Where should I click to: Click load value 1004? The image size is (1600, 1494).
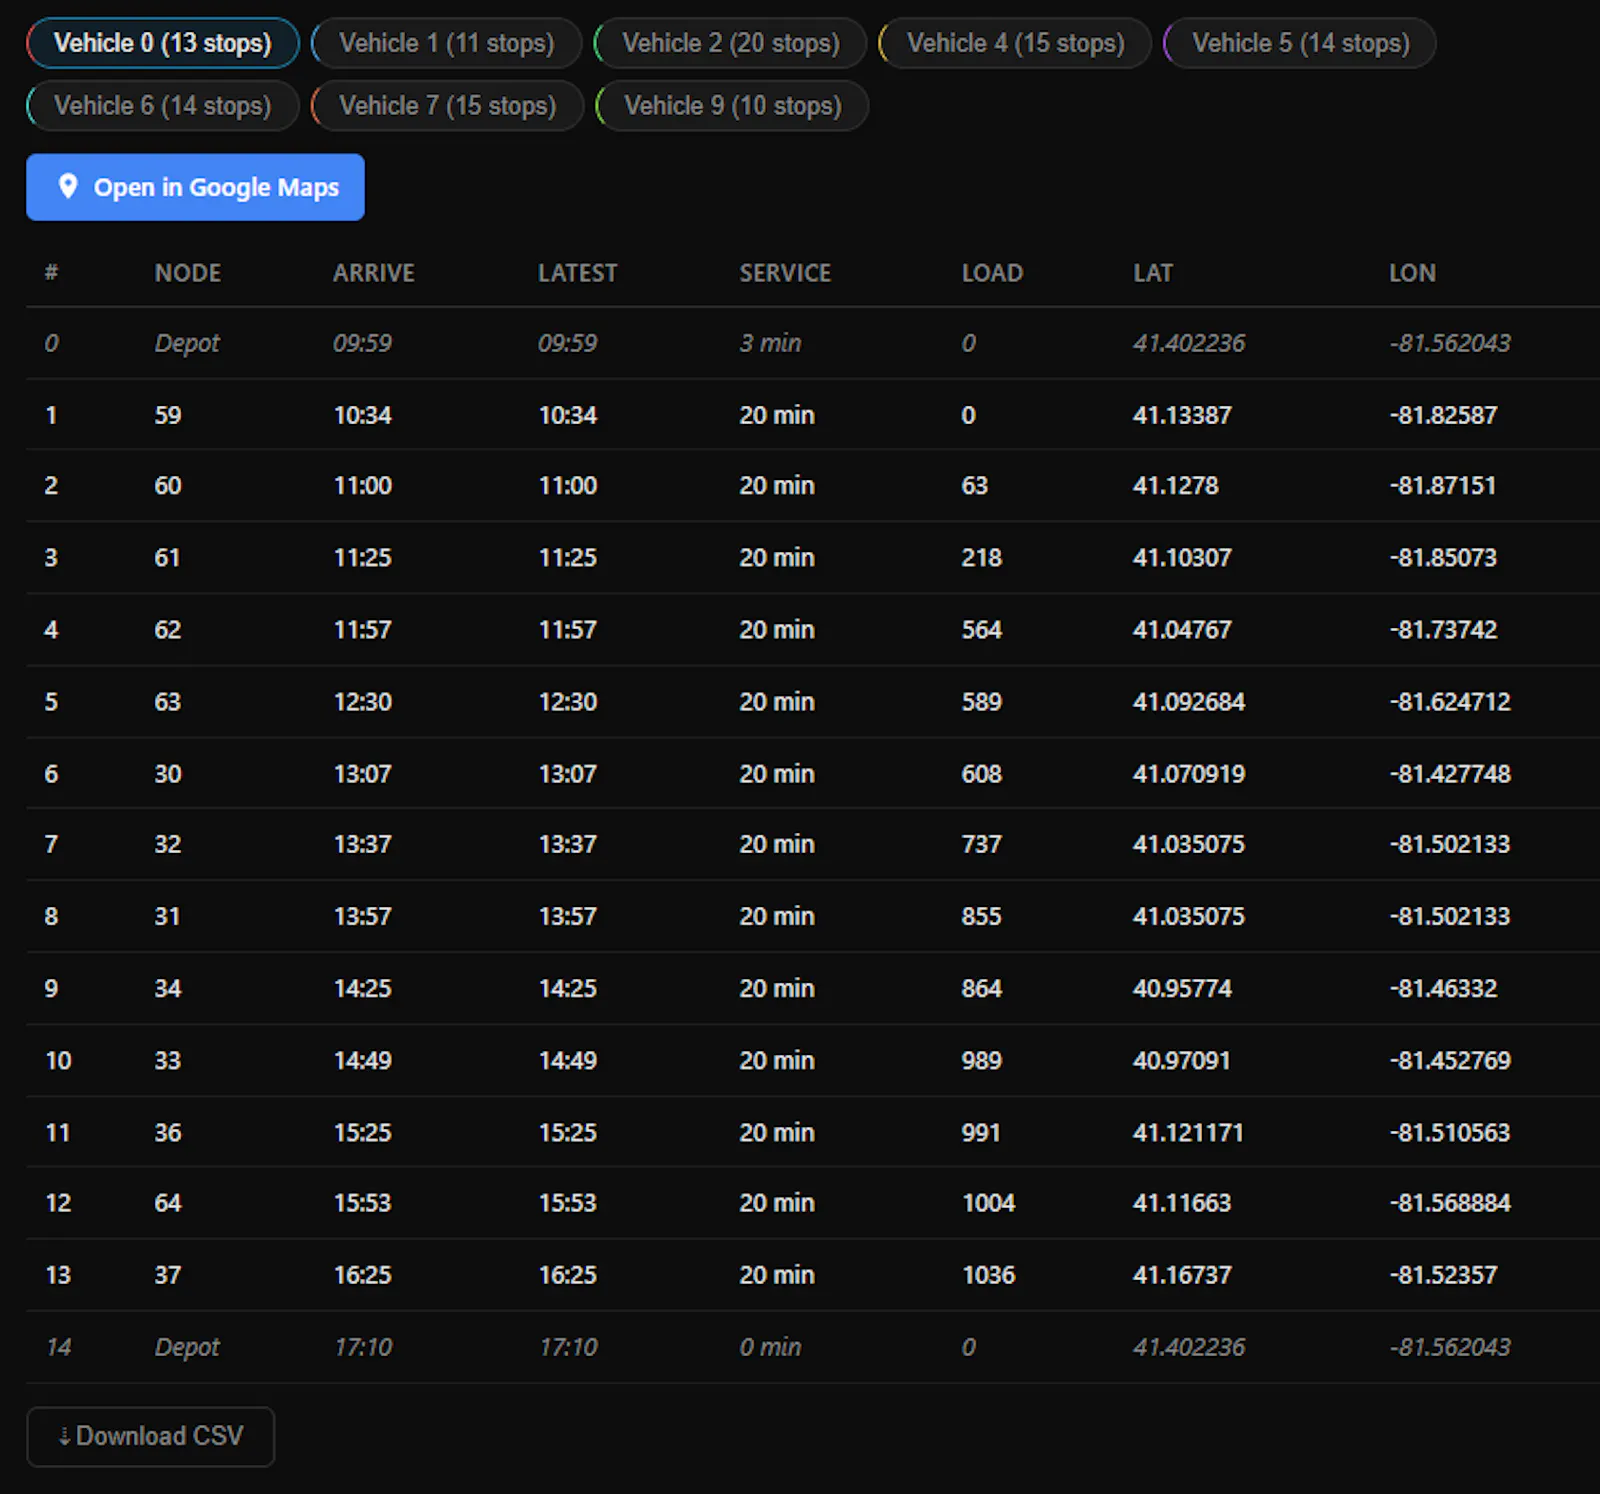click(x=988, y=1203)
